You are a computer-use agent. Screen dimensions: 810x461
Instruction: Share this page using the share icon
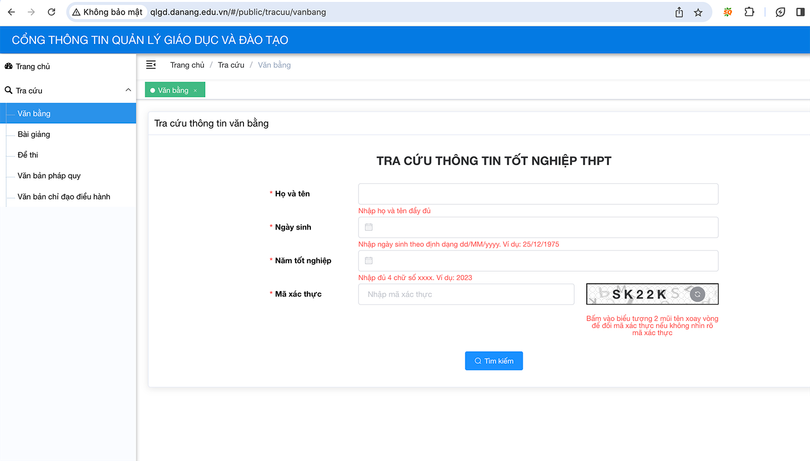[x=679, y=12]
